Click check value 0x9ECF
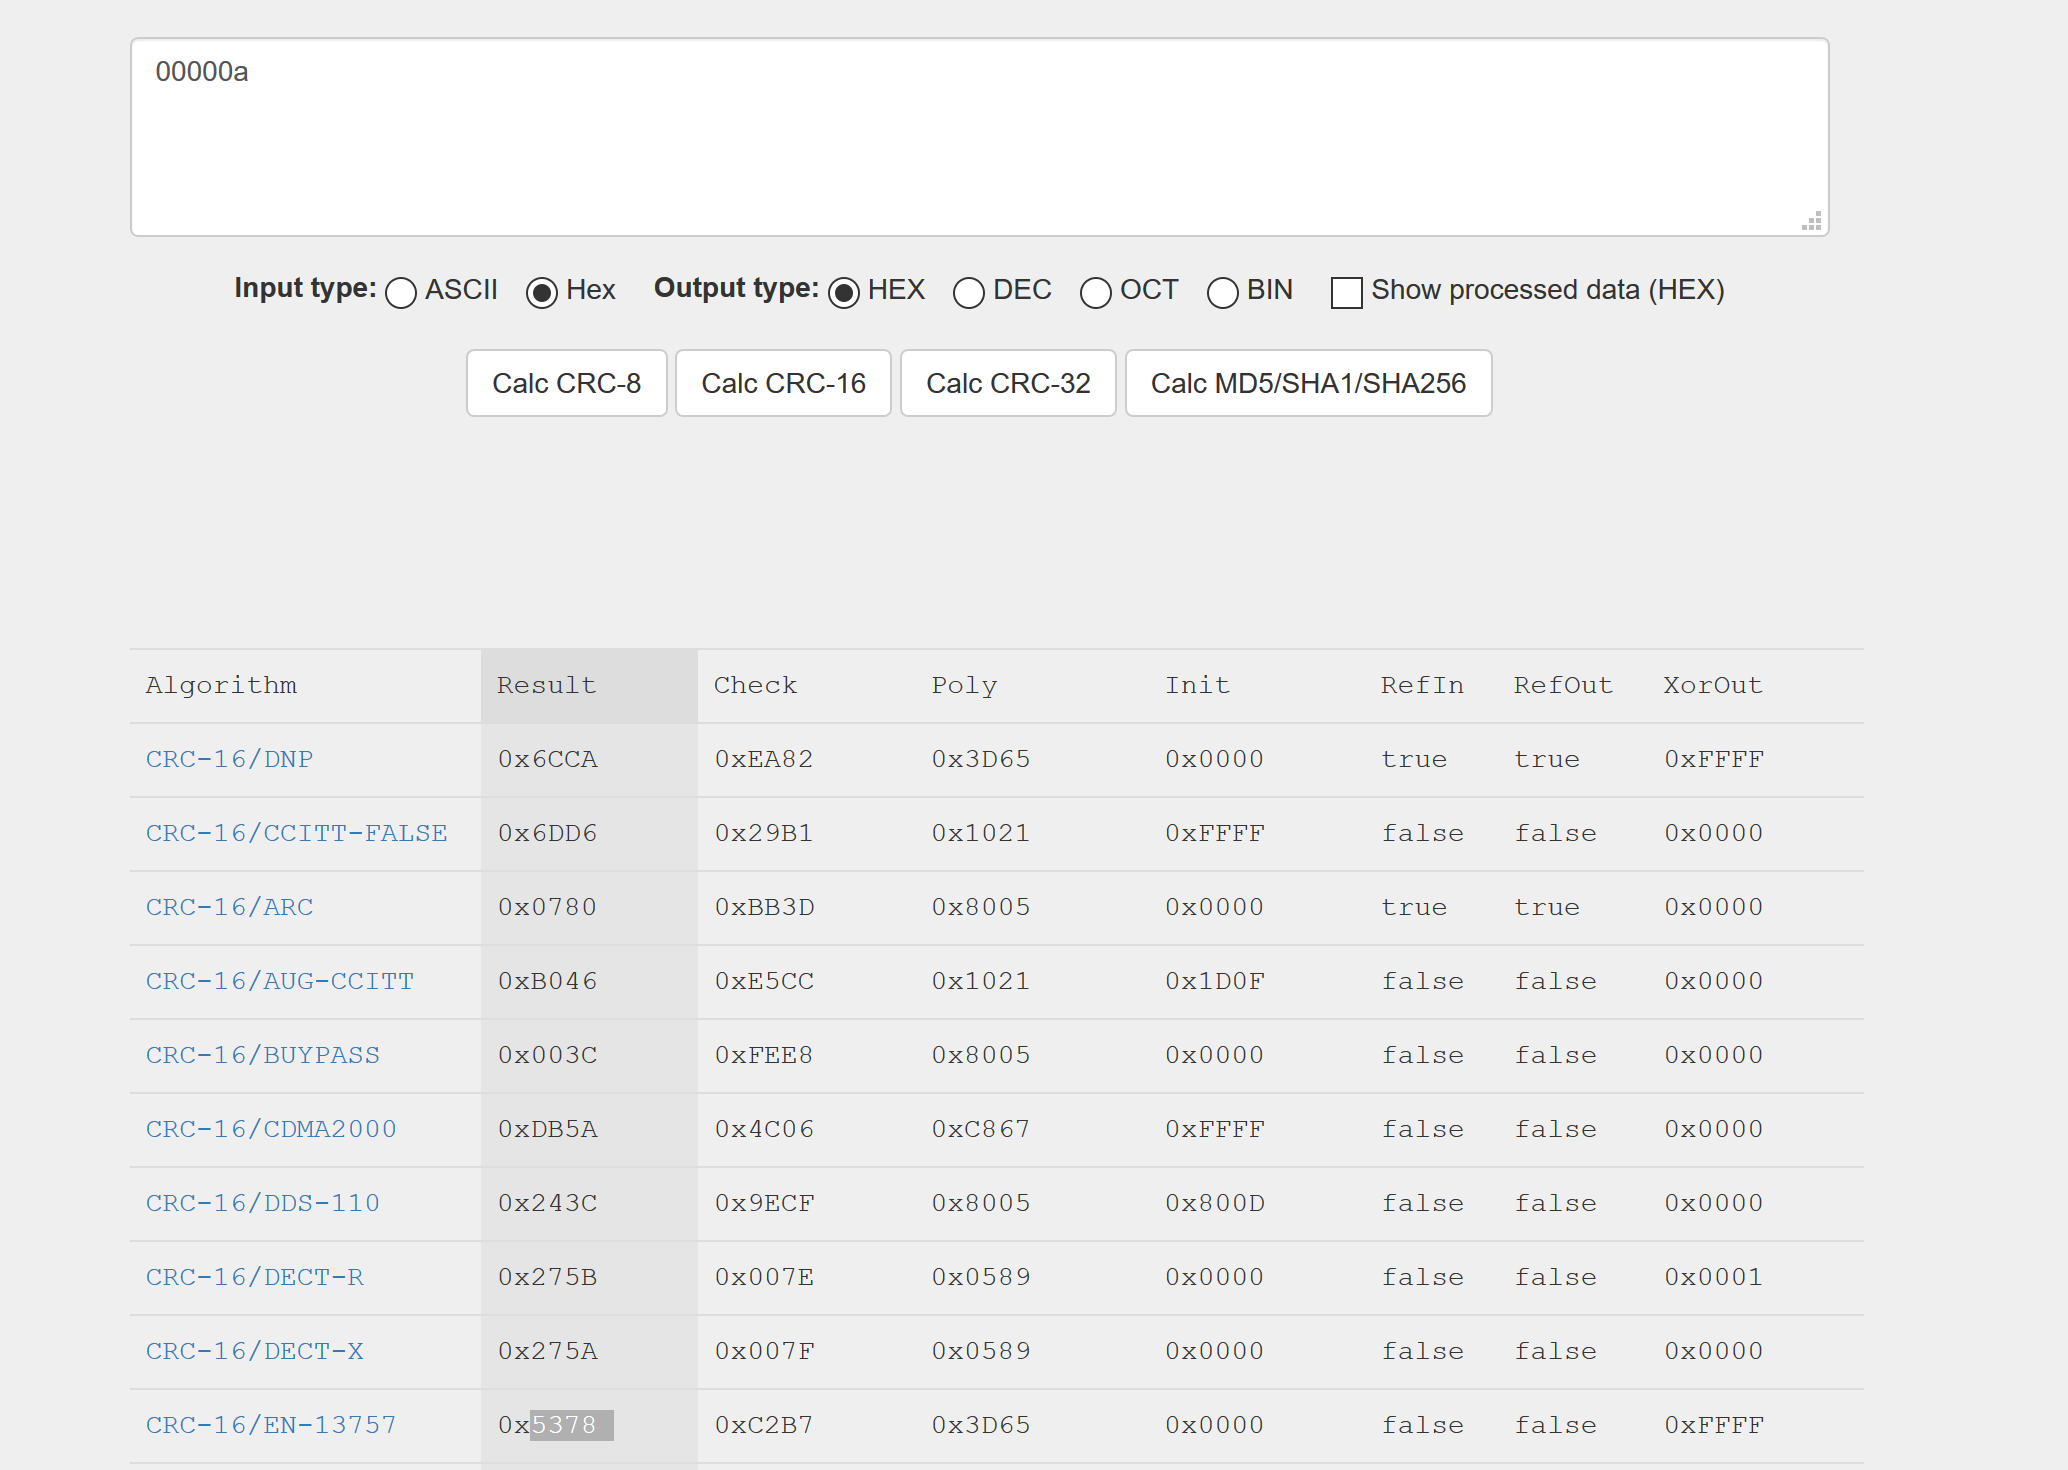Image resolution: width=2068 pixels, height=1470 pixels. click(764, 1203)
